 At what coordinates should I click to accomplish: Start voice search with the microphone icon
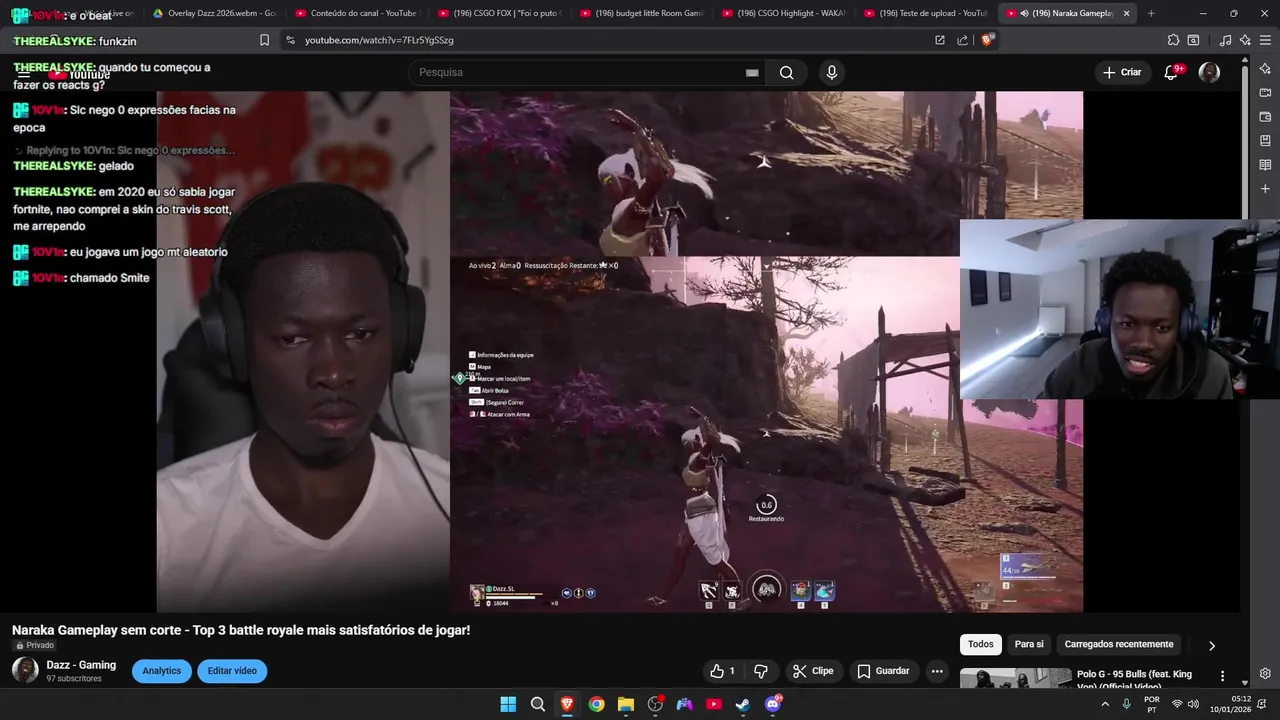coord(831,72)
